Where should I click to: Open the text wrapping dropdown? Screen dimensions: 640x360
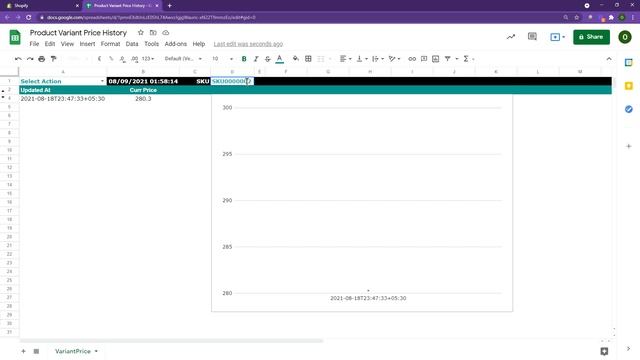[378, 59]
